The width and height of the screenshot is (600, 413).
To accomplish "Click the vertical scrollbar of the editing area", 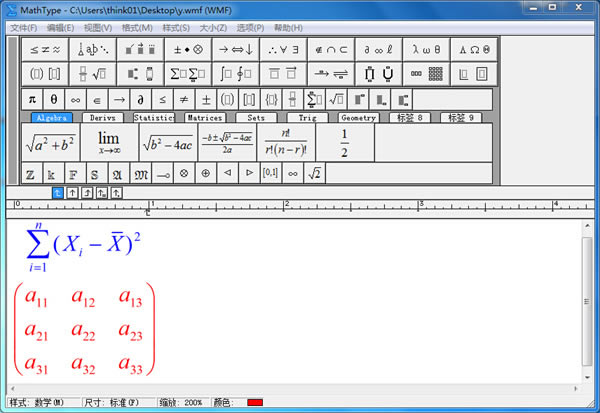I will [588, 300].
